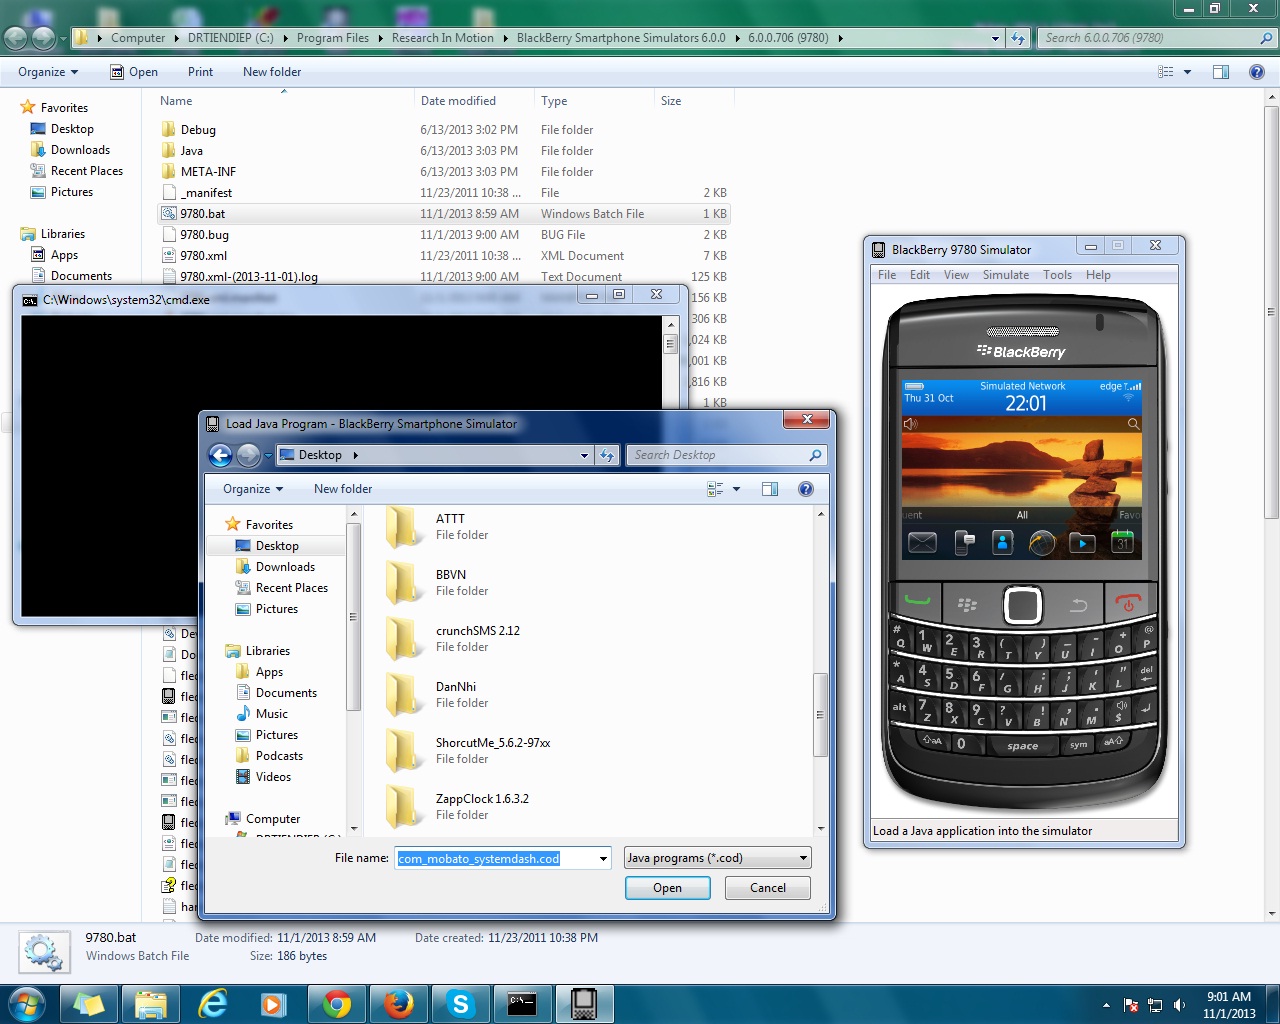Open the Help menu in the simulator
Screen dimensions: 1280x1024
click(1098, 275)
